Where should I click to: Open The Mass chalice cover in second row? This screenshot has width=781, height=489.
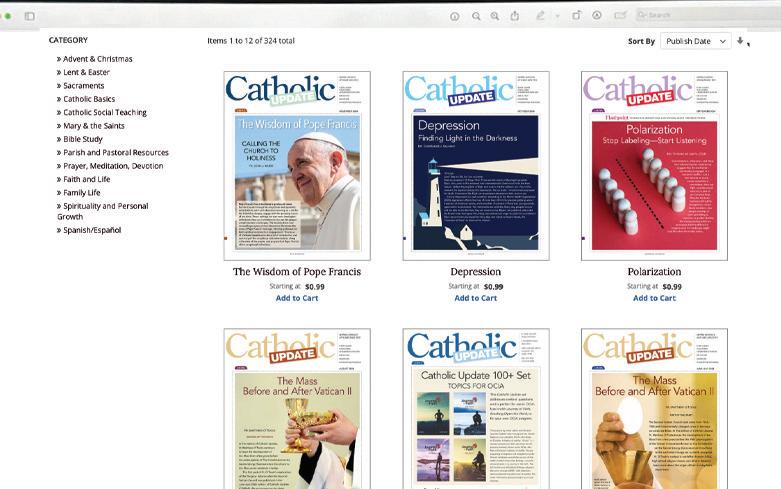tap(297, 408)
